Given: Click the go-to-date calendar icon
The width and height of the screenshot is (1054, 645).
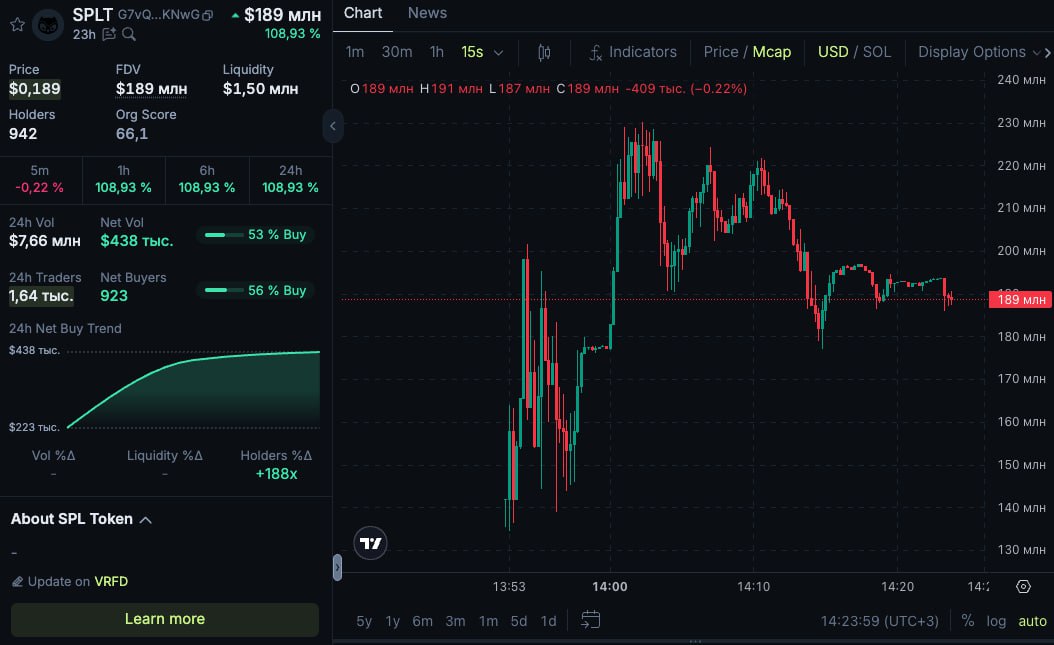Looking at the screenshot, I should 590,620.
